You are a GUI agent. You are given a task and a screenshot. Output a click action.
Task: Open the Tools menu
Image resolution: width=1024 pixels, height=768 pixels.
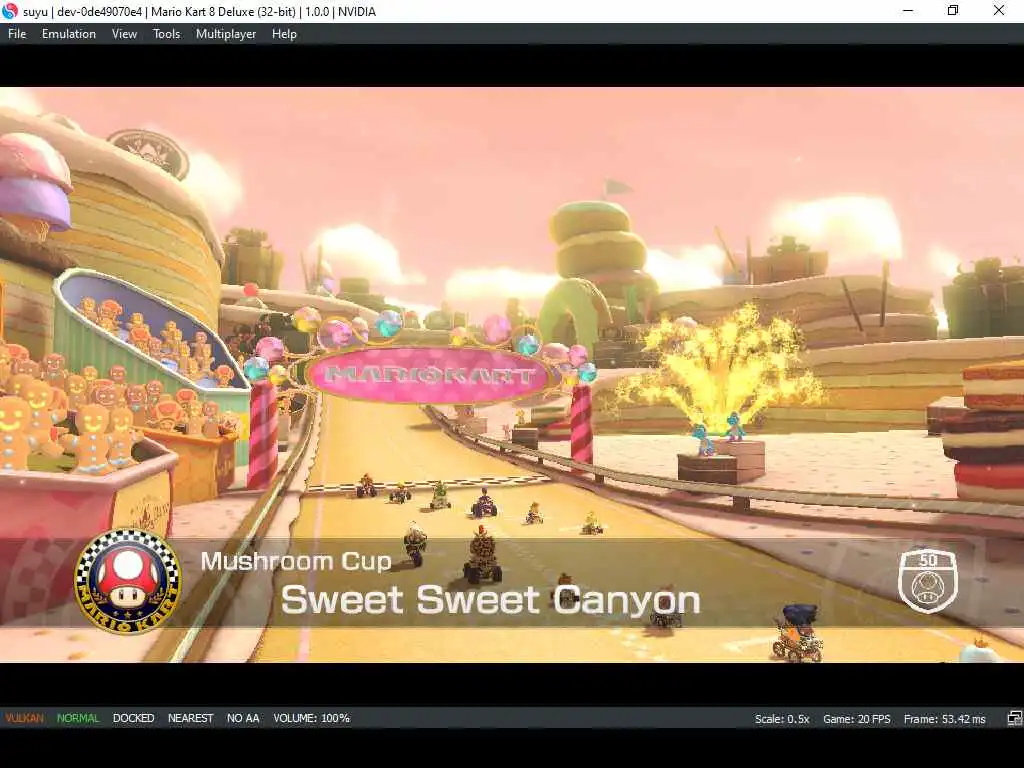point(166,34)
